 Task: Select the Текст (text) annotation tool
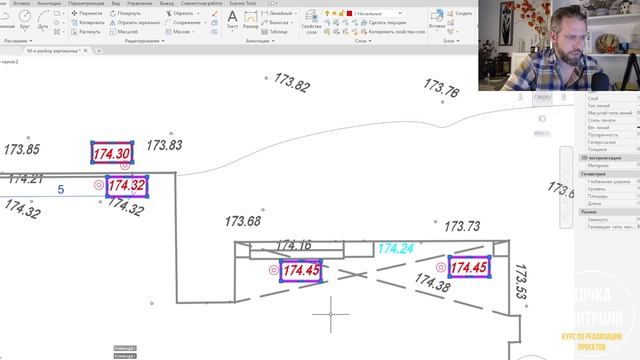pyautogui.click(x=232, y=20)
